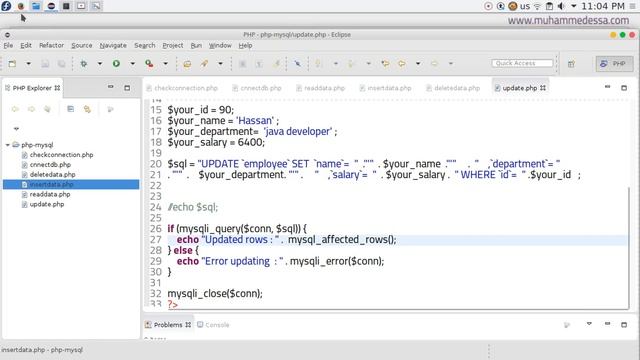Open the Window menu
The image size is (640, 360).
point(220,45)
